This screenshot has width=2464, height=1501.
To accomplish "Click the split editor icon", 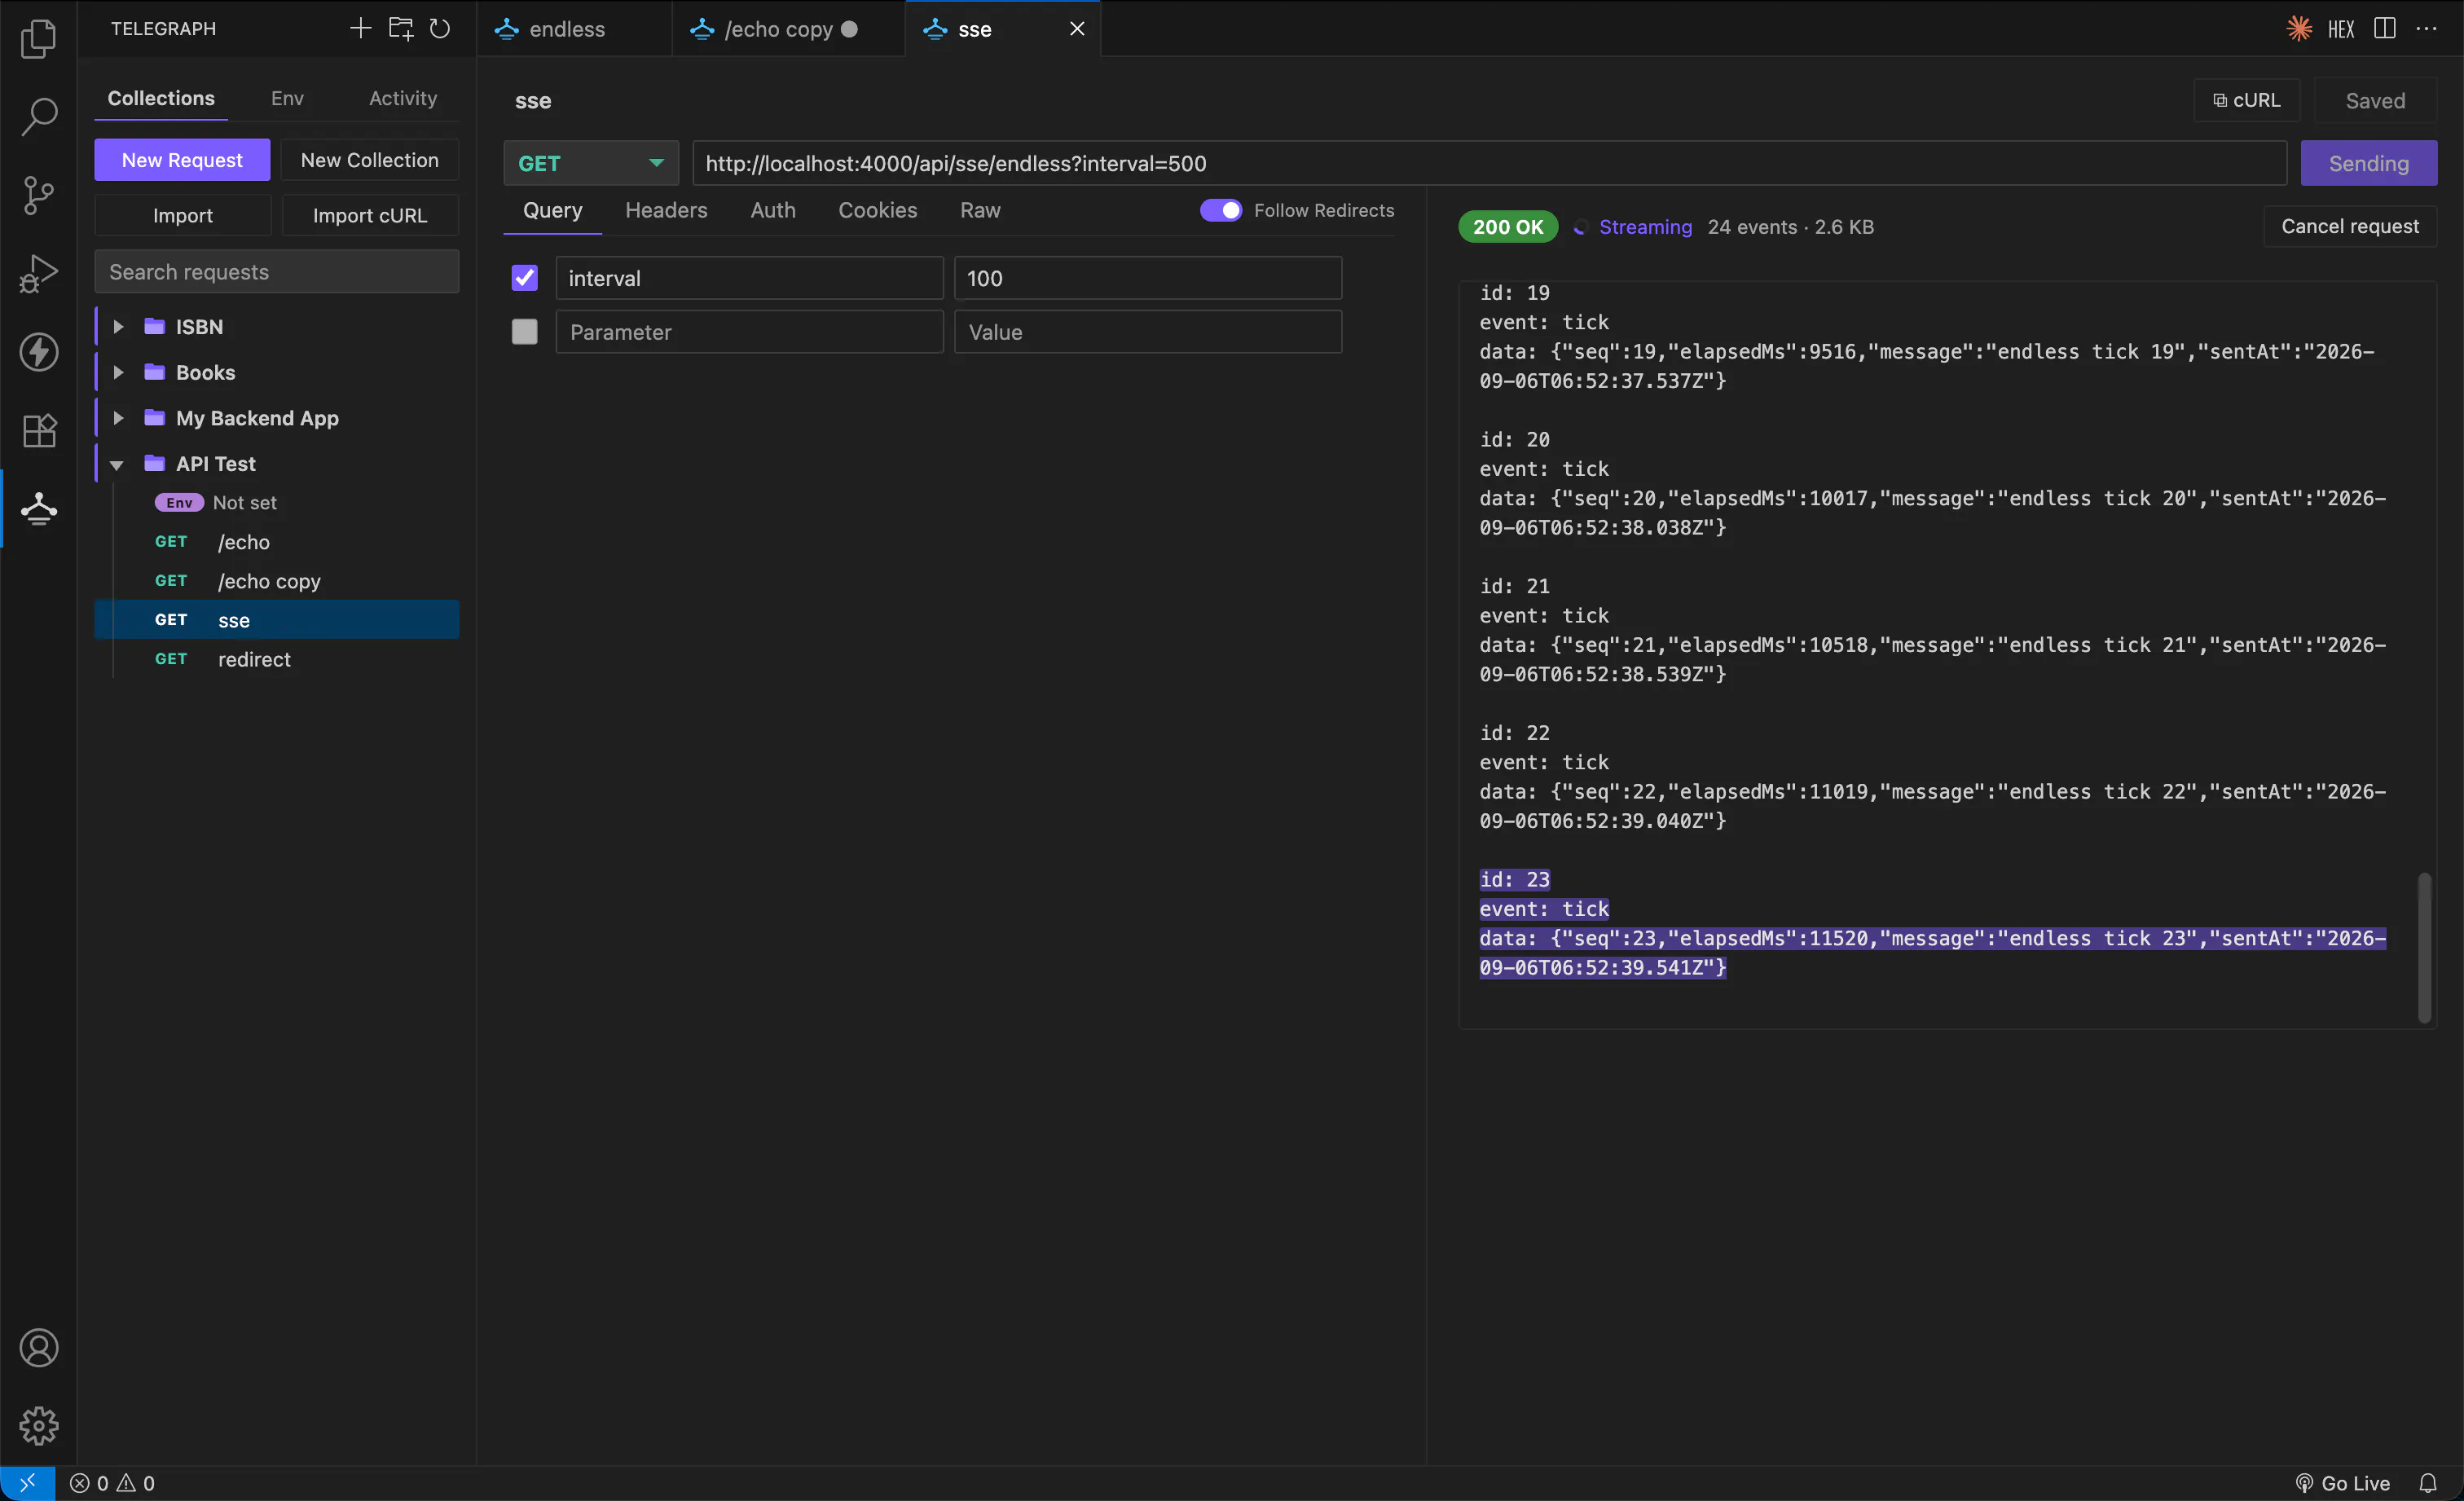I will 2385,28.
